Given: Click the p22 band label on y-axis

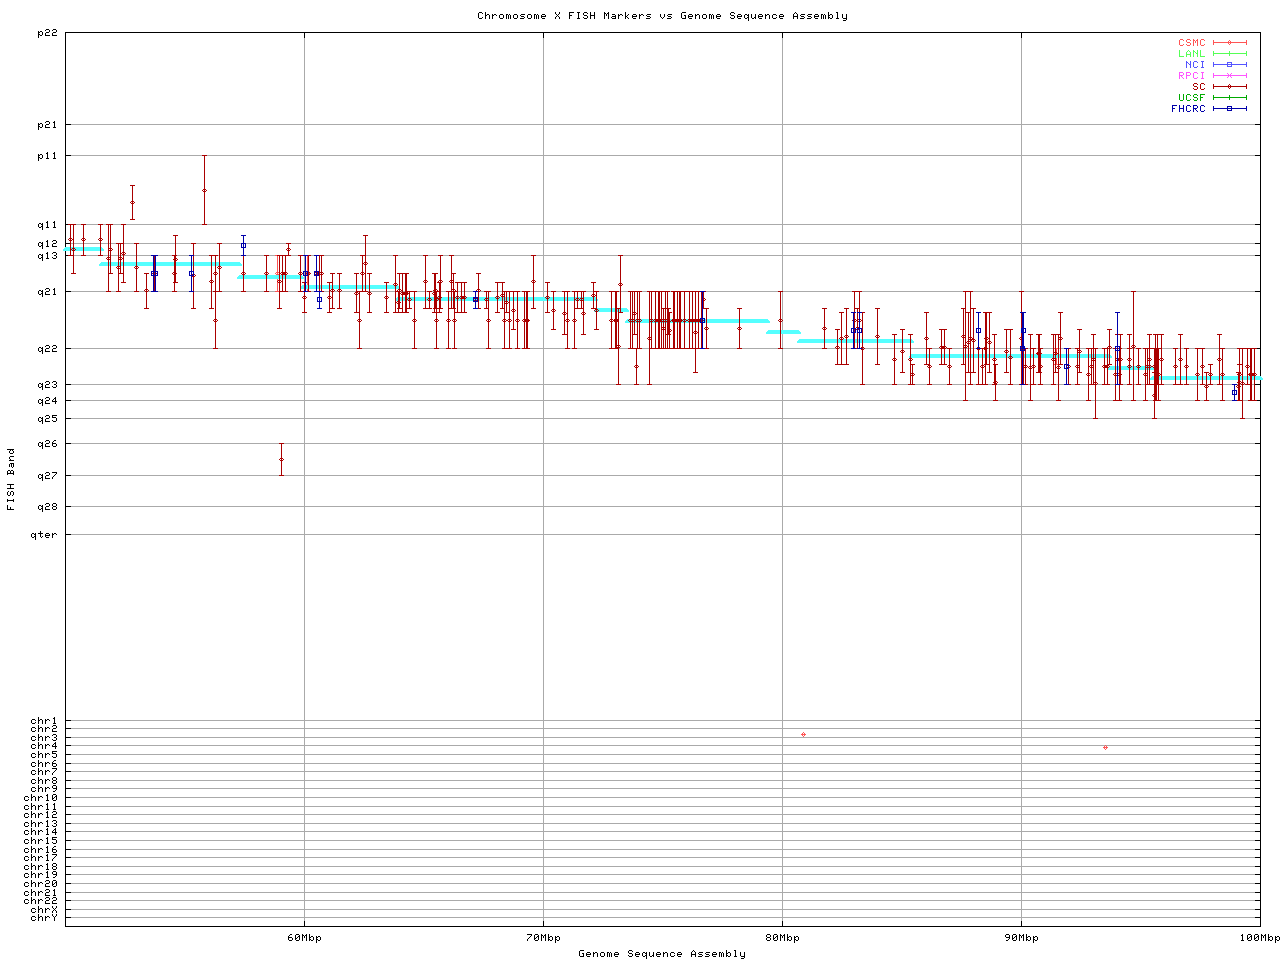Looking at the screenshot, I should click(x=47, y=33).
